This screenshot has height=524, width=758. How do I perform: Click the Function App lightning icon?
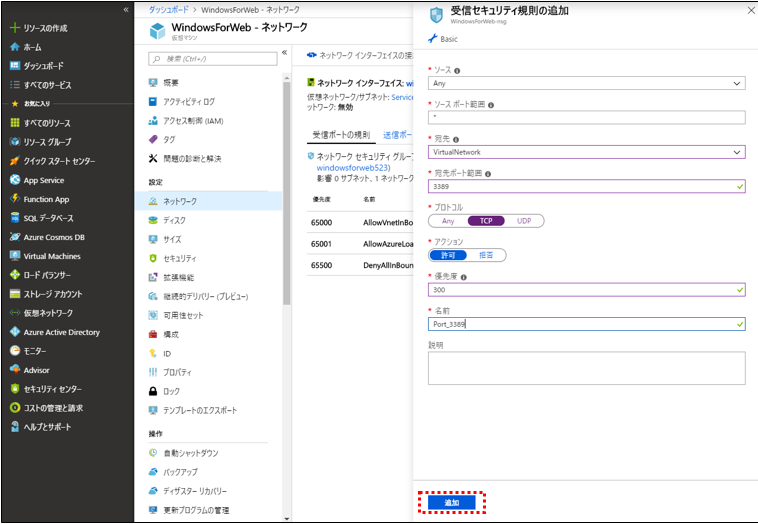(x=15, y=199)
